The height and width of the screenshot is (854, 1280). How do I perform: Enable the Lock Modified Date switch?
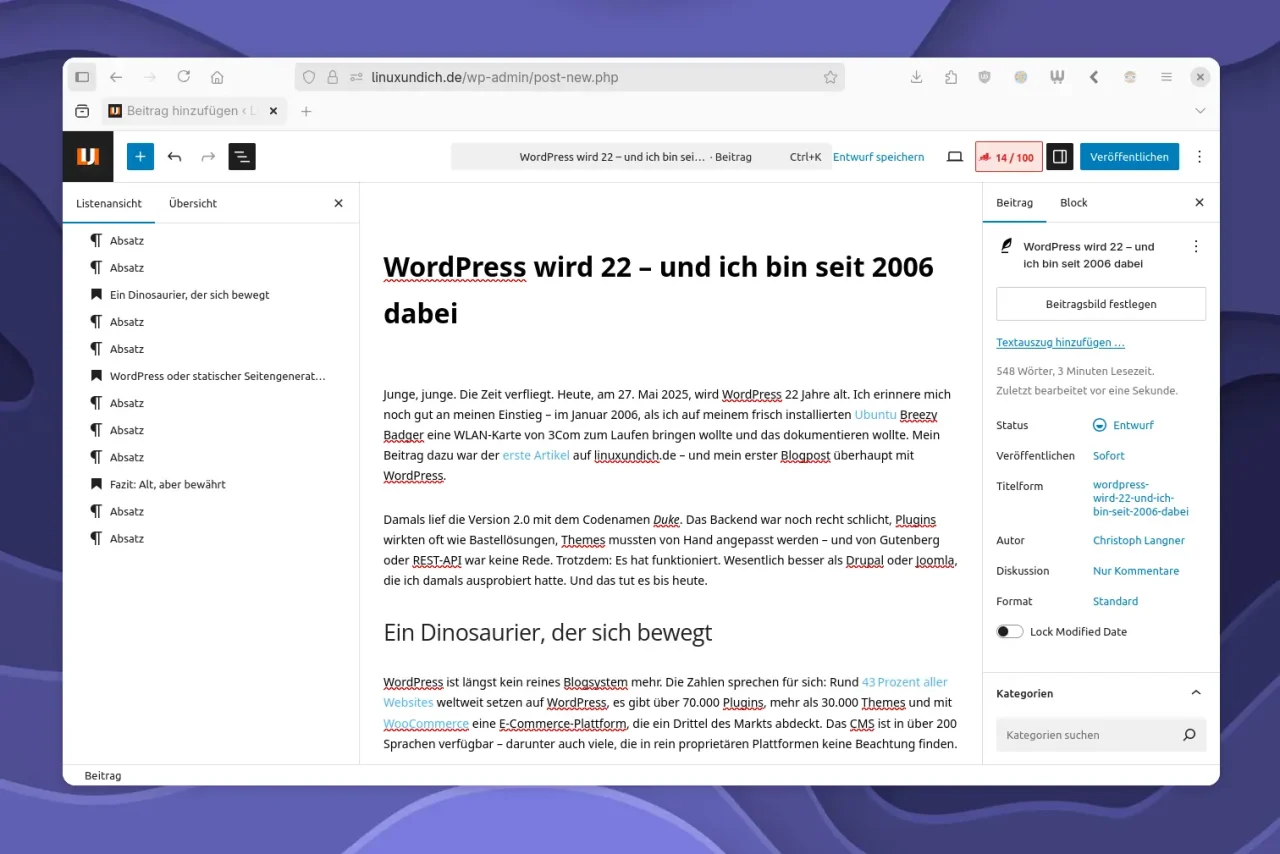pos(1010,631)
